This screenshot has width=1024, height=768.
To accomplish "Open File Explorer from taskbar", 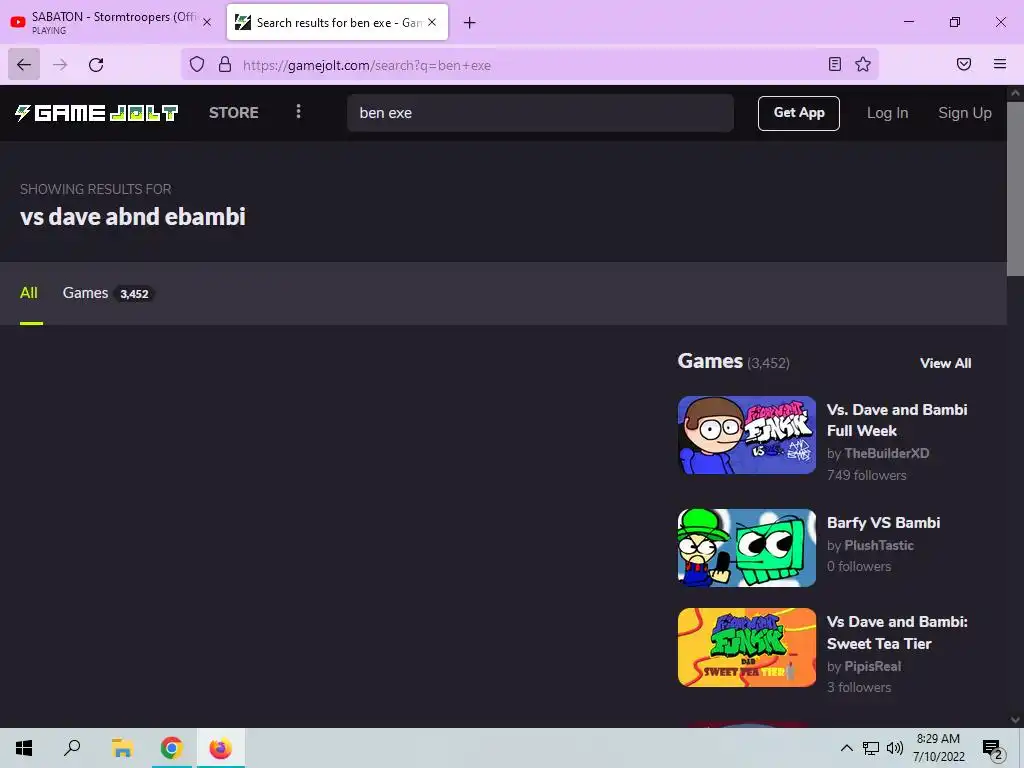I will click(x=122, y=748).
